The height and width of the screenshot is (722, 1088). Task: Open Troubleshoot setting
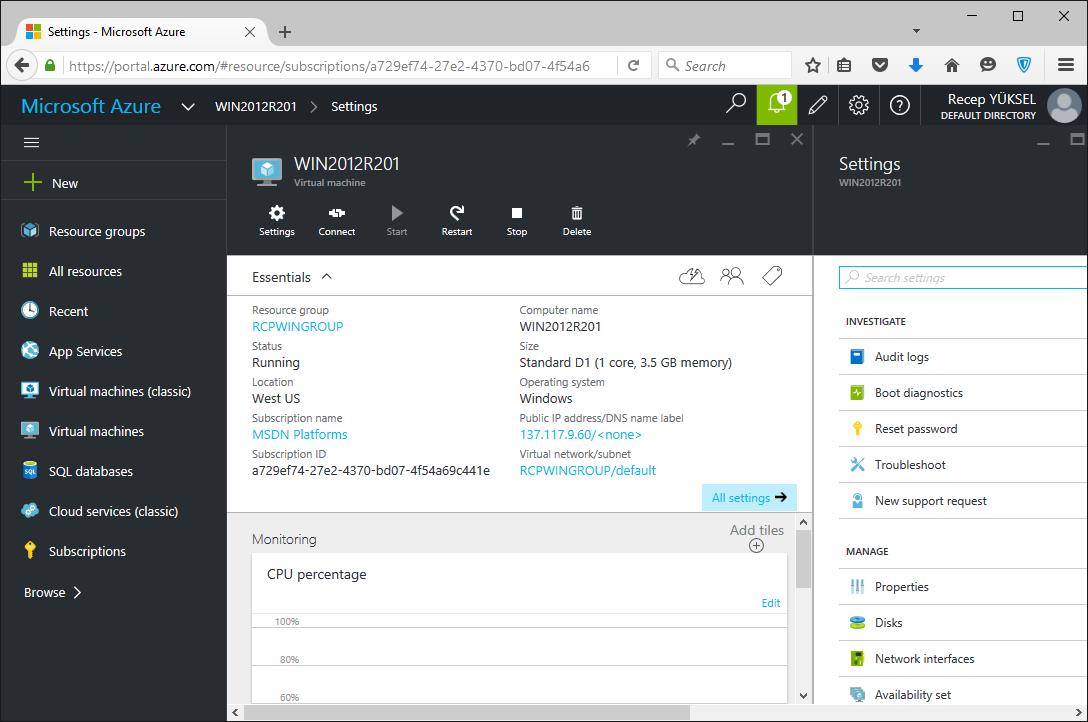pyautogui.click(x=962, y=465)
